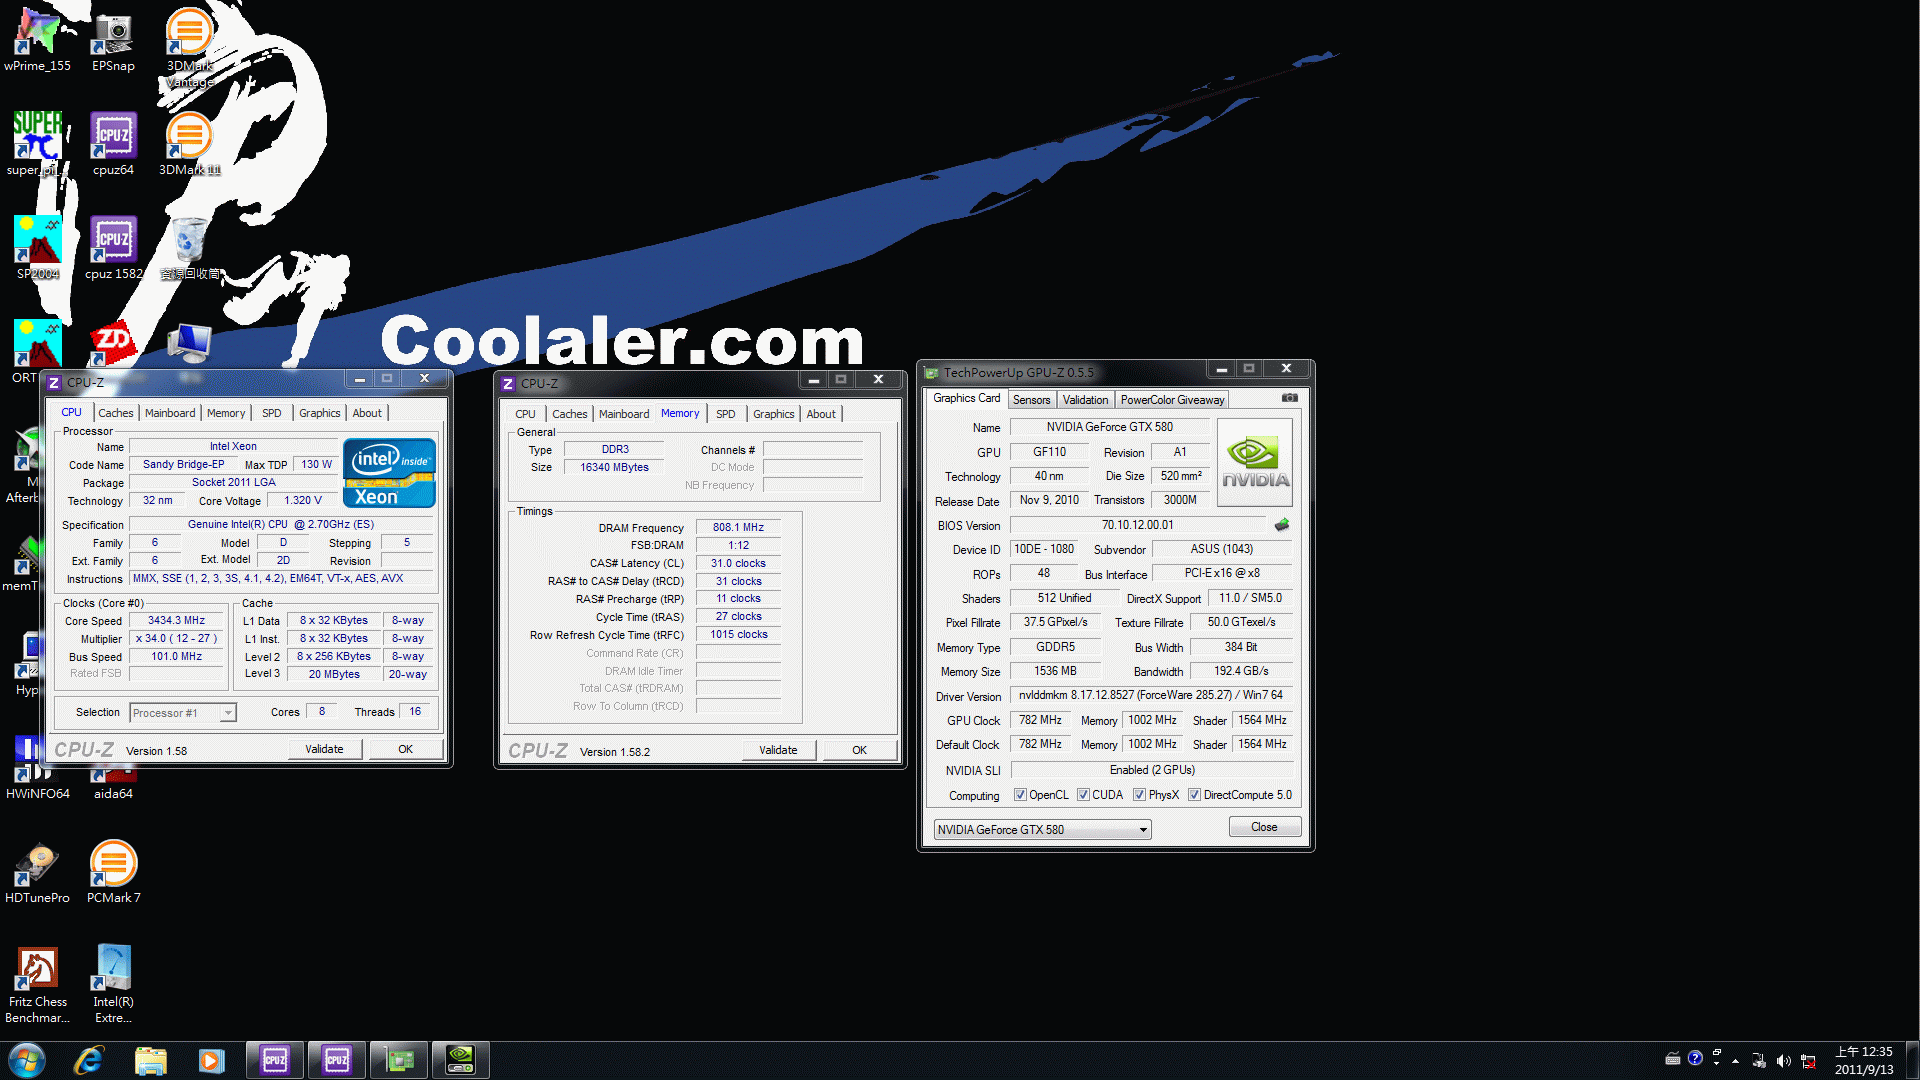This screenshot has height=1080, width=1920.
Task: Open Graphics tab in the right CPU-Z window
Action: click(x=774, y=414)
